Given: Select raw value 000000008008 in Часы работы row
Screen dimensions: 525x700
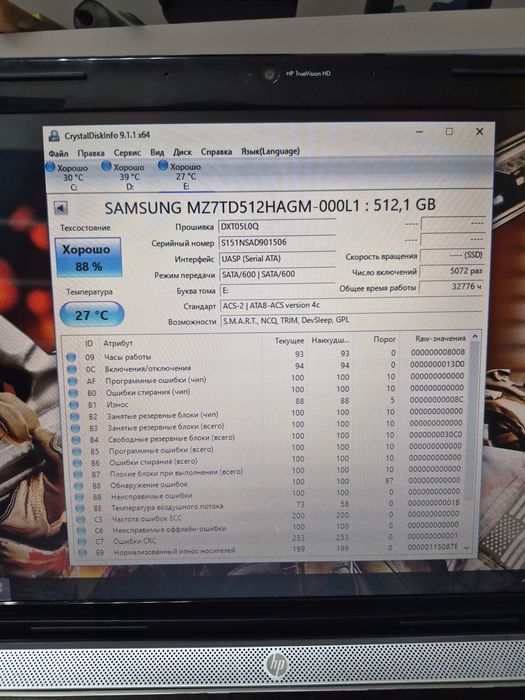Looking at the screenshot, I should [x=438, y=352].
